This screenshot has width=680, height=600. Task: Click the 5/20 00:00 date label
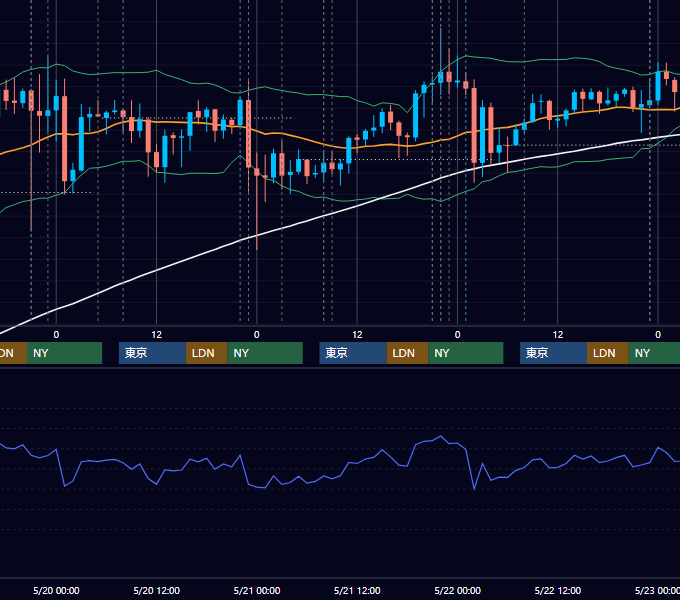coord(56,590)
